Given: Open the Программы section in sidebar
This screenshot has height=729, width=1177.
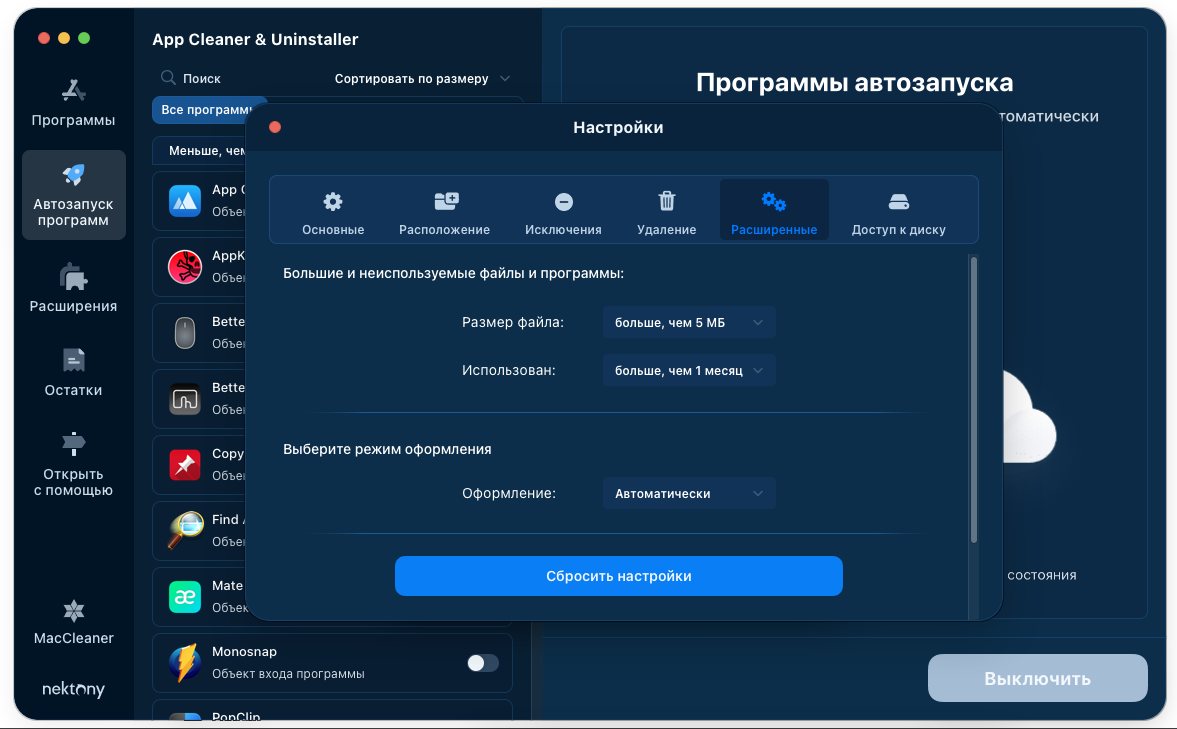Looking at the screenshot, I should point(73,103).
